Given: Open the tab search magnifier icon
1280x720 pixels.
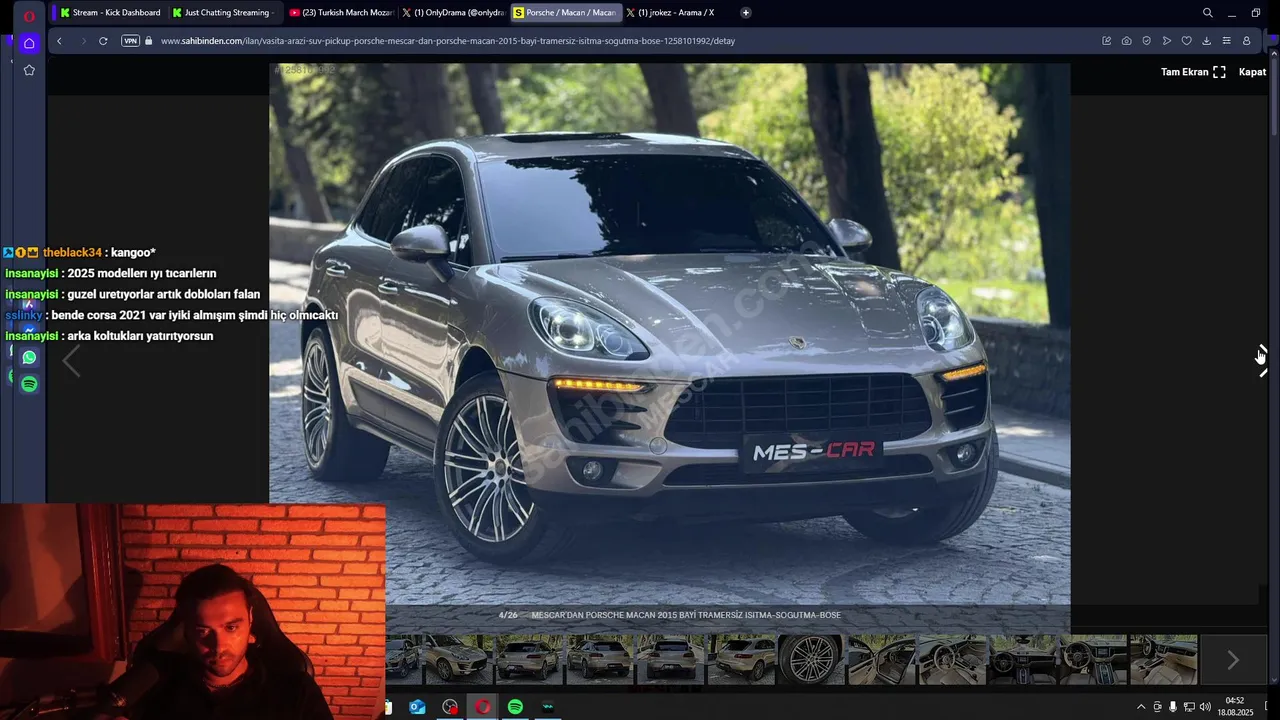Looking at the screenshot, I should click(x=1208, y=13).
